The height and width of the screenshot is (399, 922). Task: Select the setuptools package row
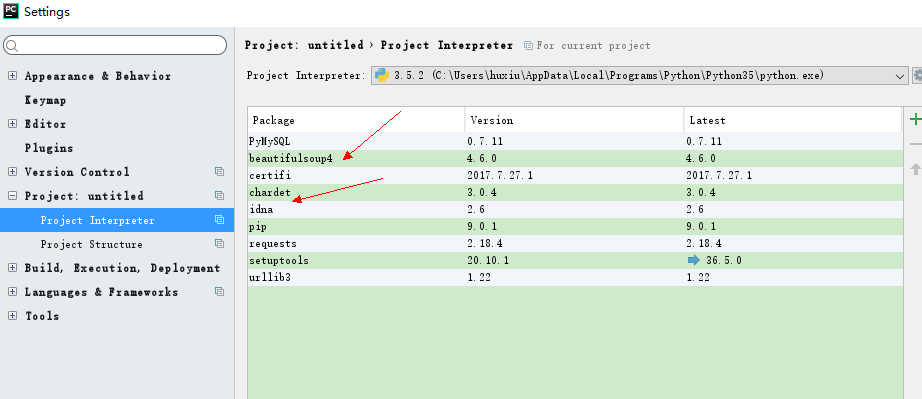click(x=575, y=260)
